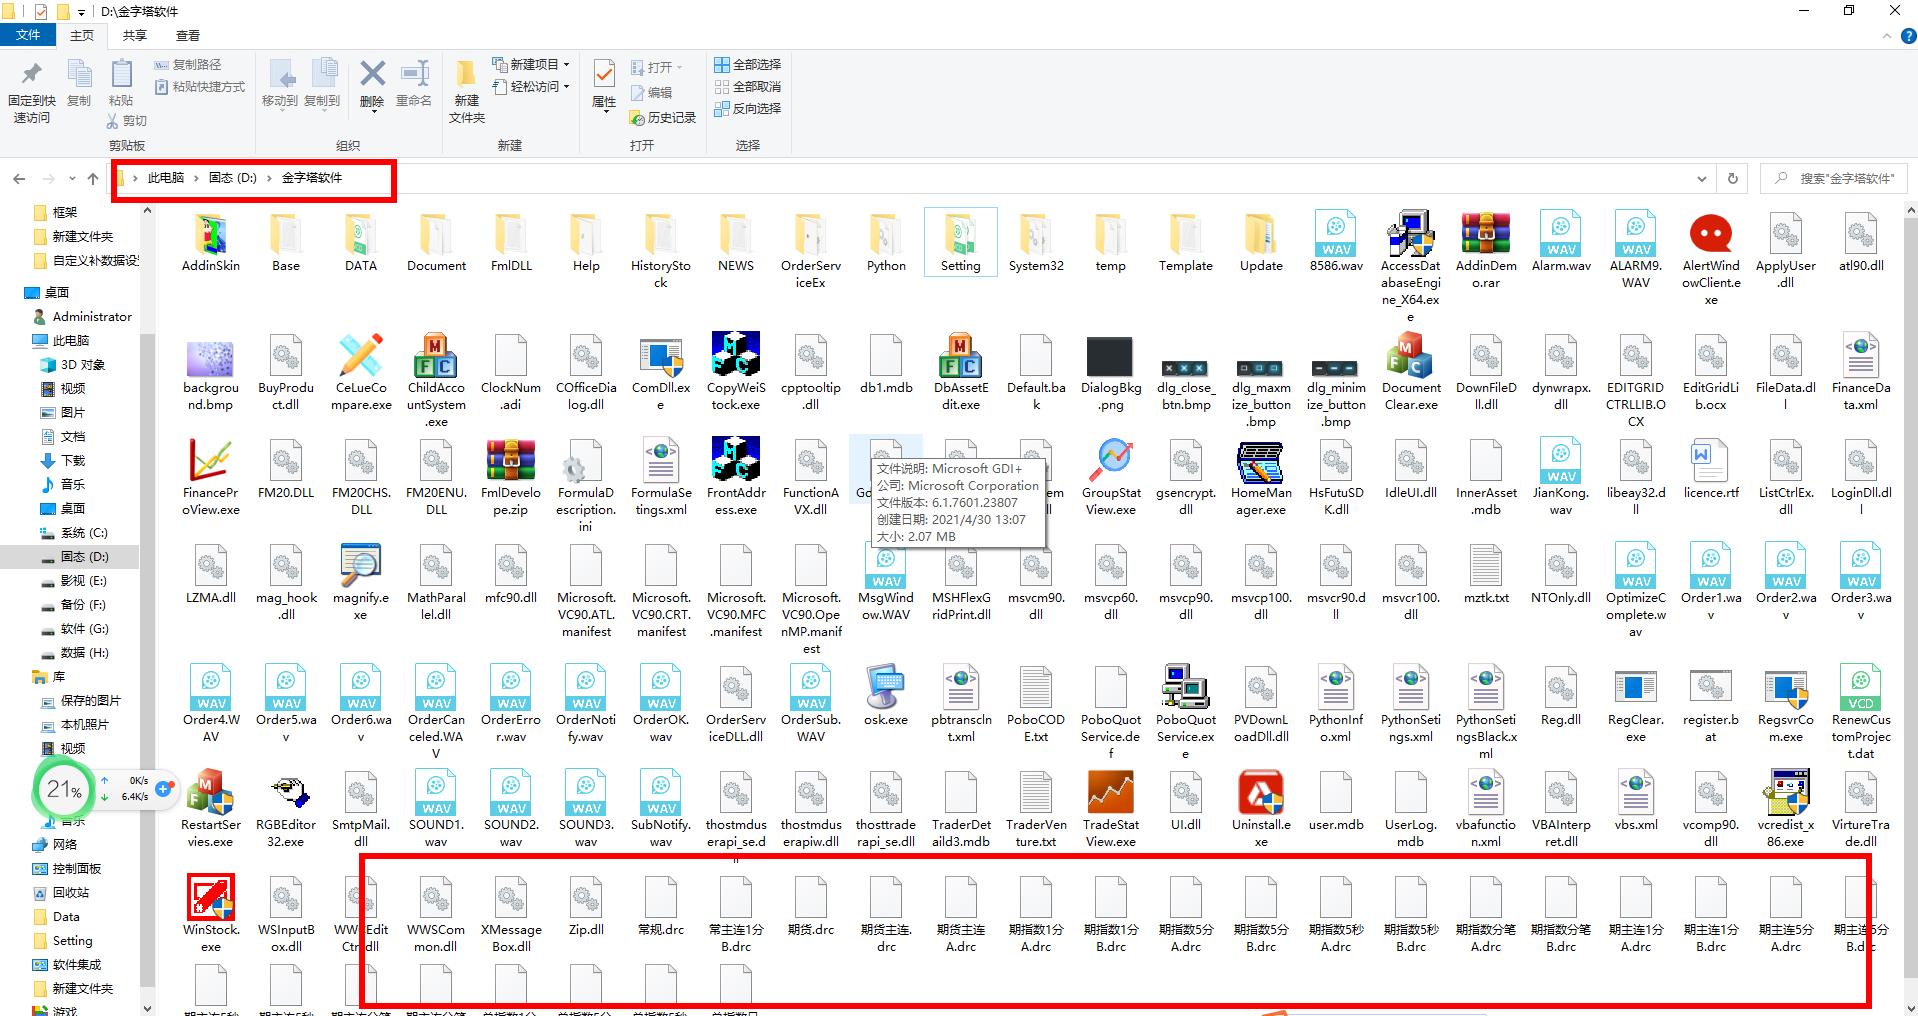This screenshot has height=1016, width=1918.
Task: Click the HomeManager.exe file icon
Action: (x=1260, y=462)
